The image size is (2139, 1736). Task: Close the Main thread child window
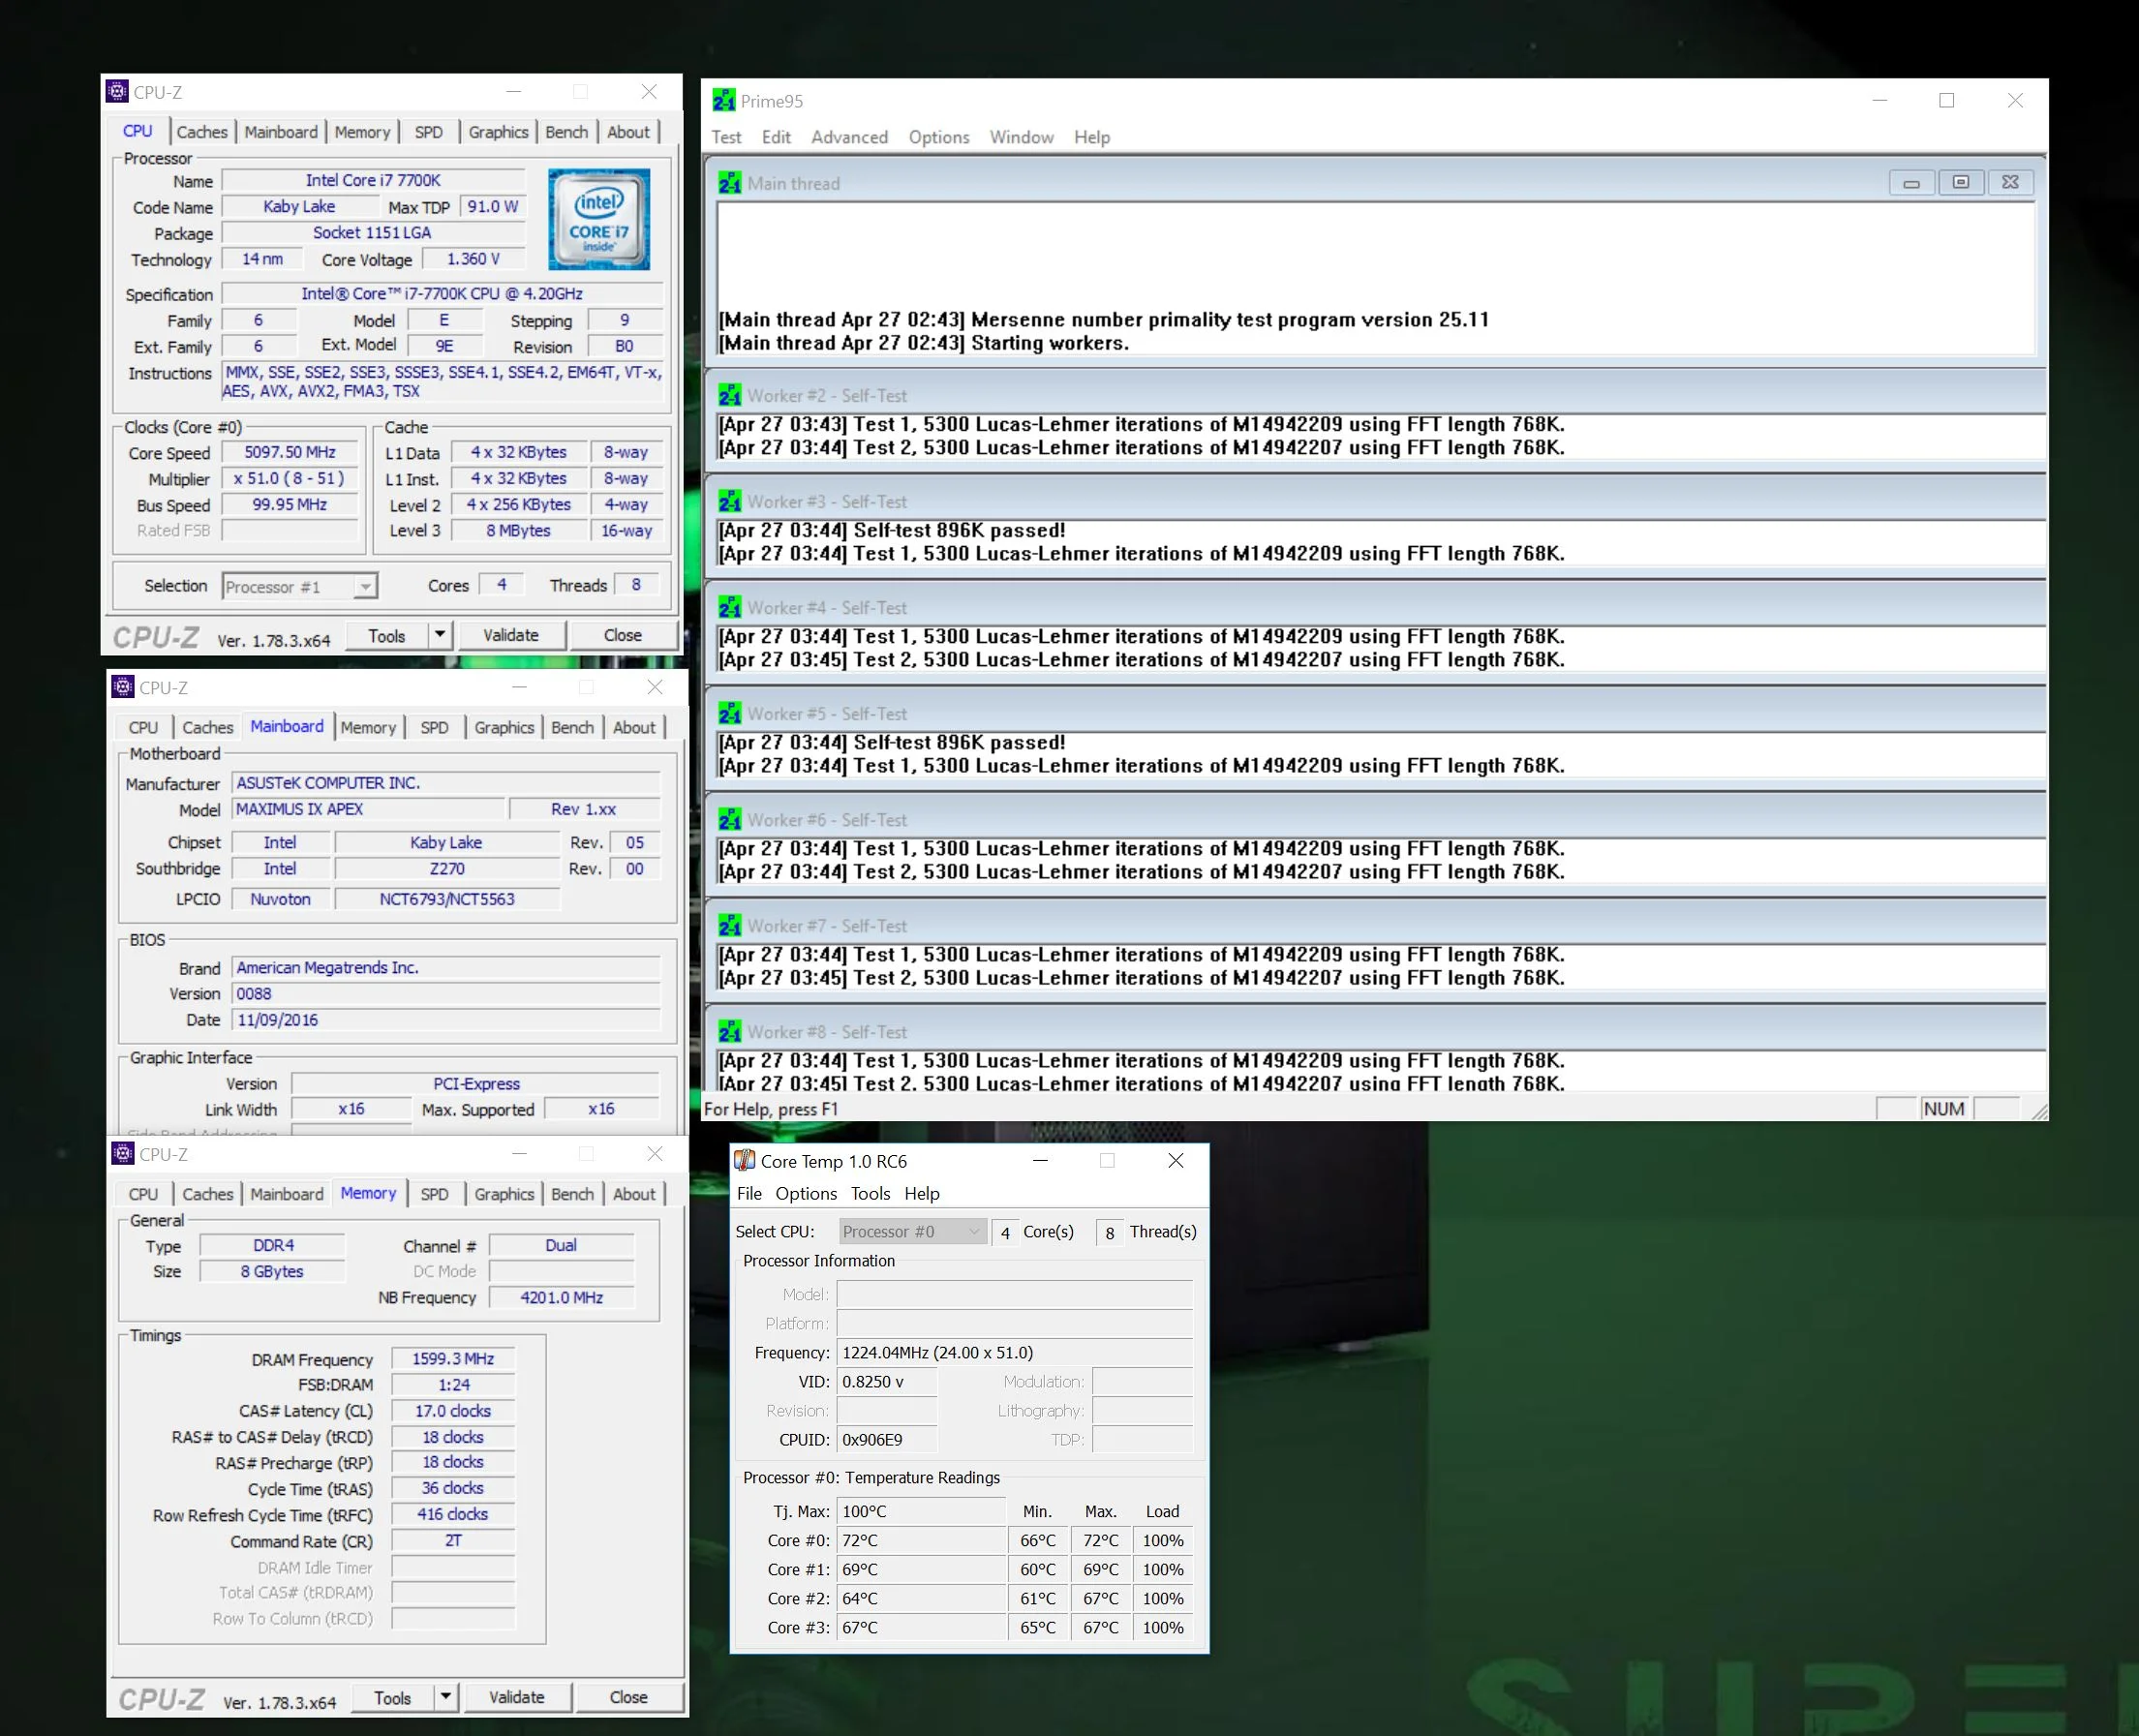pyautogui.click(x=2010, y=182)
